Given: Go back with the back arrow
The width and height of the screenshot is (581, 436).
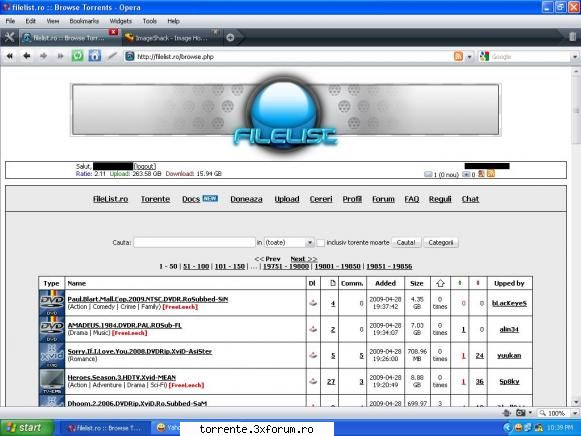Looking at the screenshot, I should pos(27,56).
